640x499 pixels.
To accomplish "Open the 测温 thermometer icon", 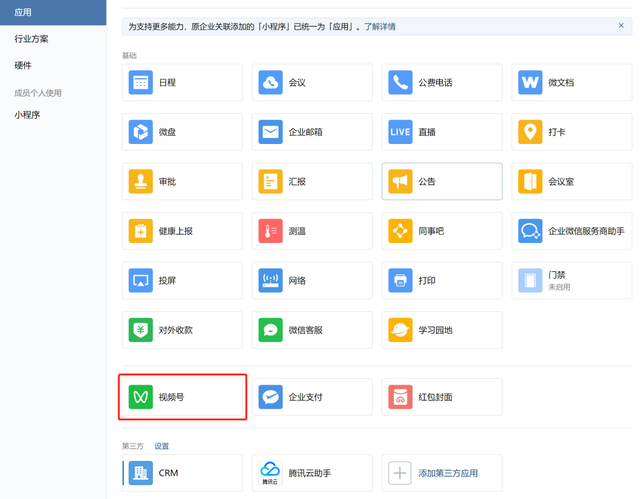I will 270,231.
